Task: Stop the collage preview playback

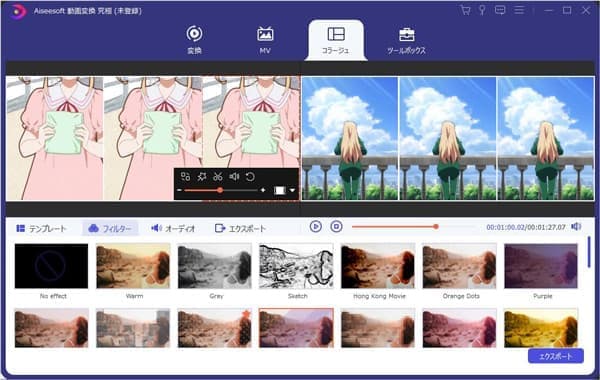Action: [336, 227]
